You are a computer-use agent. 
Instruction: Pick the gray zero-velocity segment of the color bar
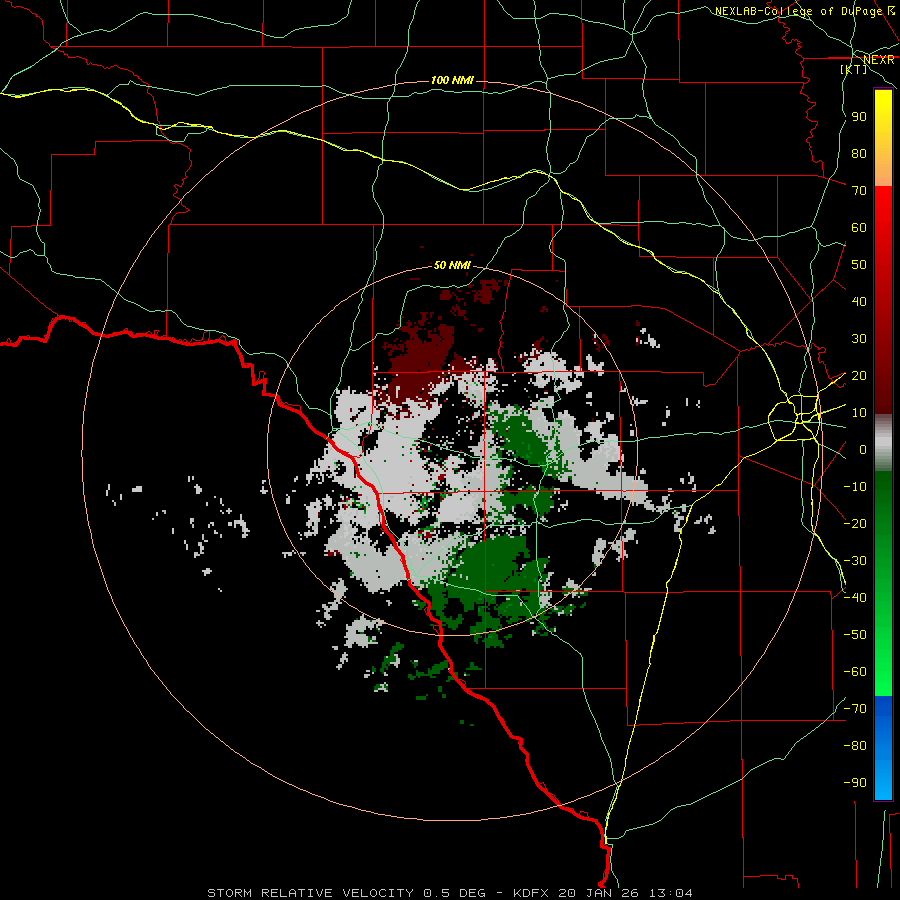[883, 443]
